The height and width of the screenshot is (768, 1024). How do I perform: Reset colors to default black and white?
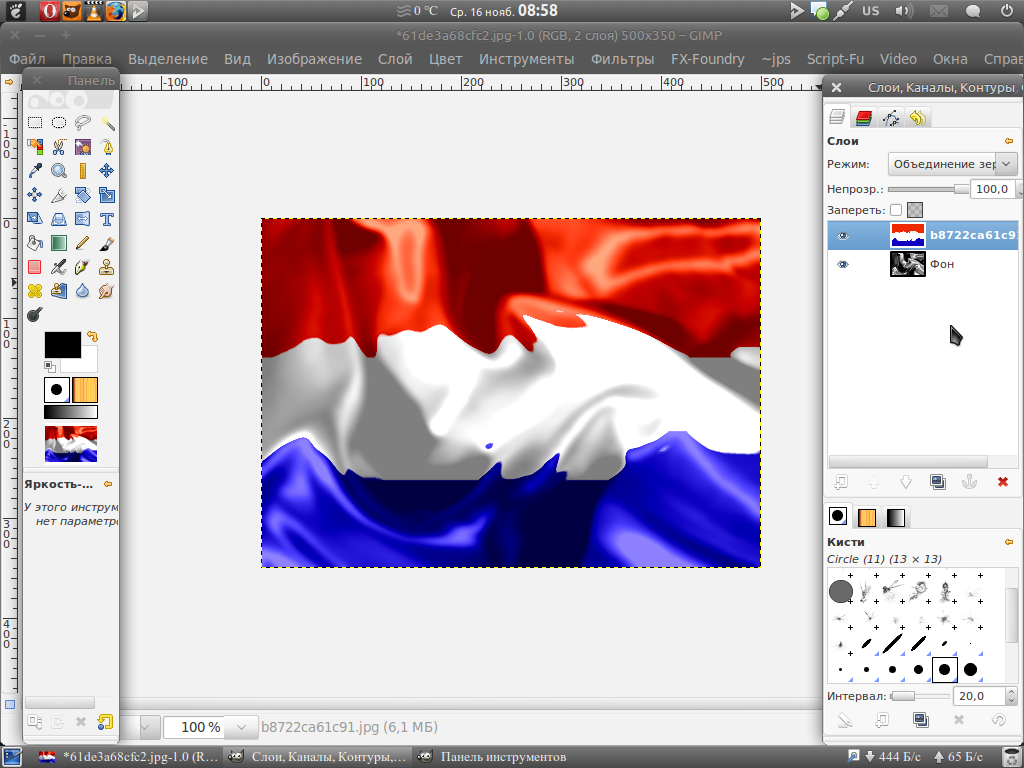[x=50, y=366]
